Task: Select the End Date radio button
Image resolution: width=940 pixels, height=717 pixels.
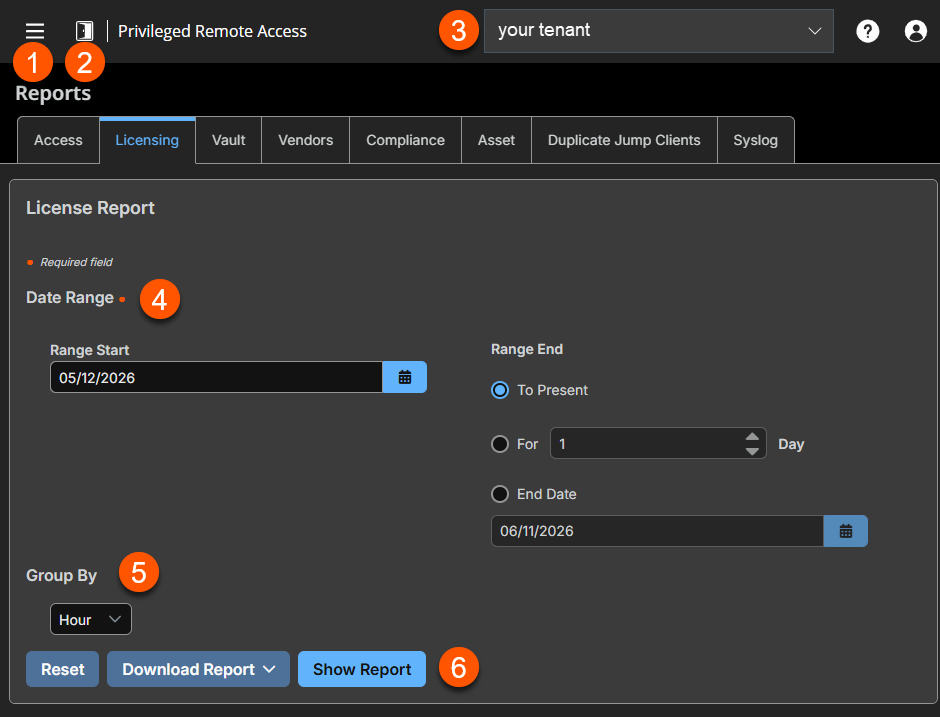Action: [500, 494]
